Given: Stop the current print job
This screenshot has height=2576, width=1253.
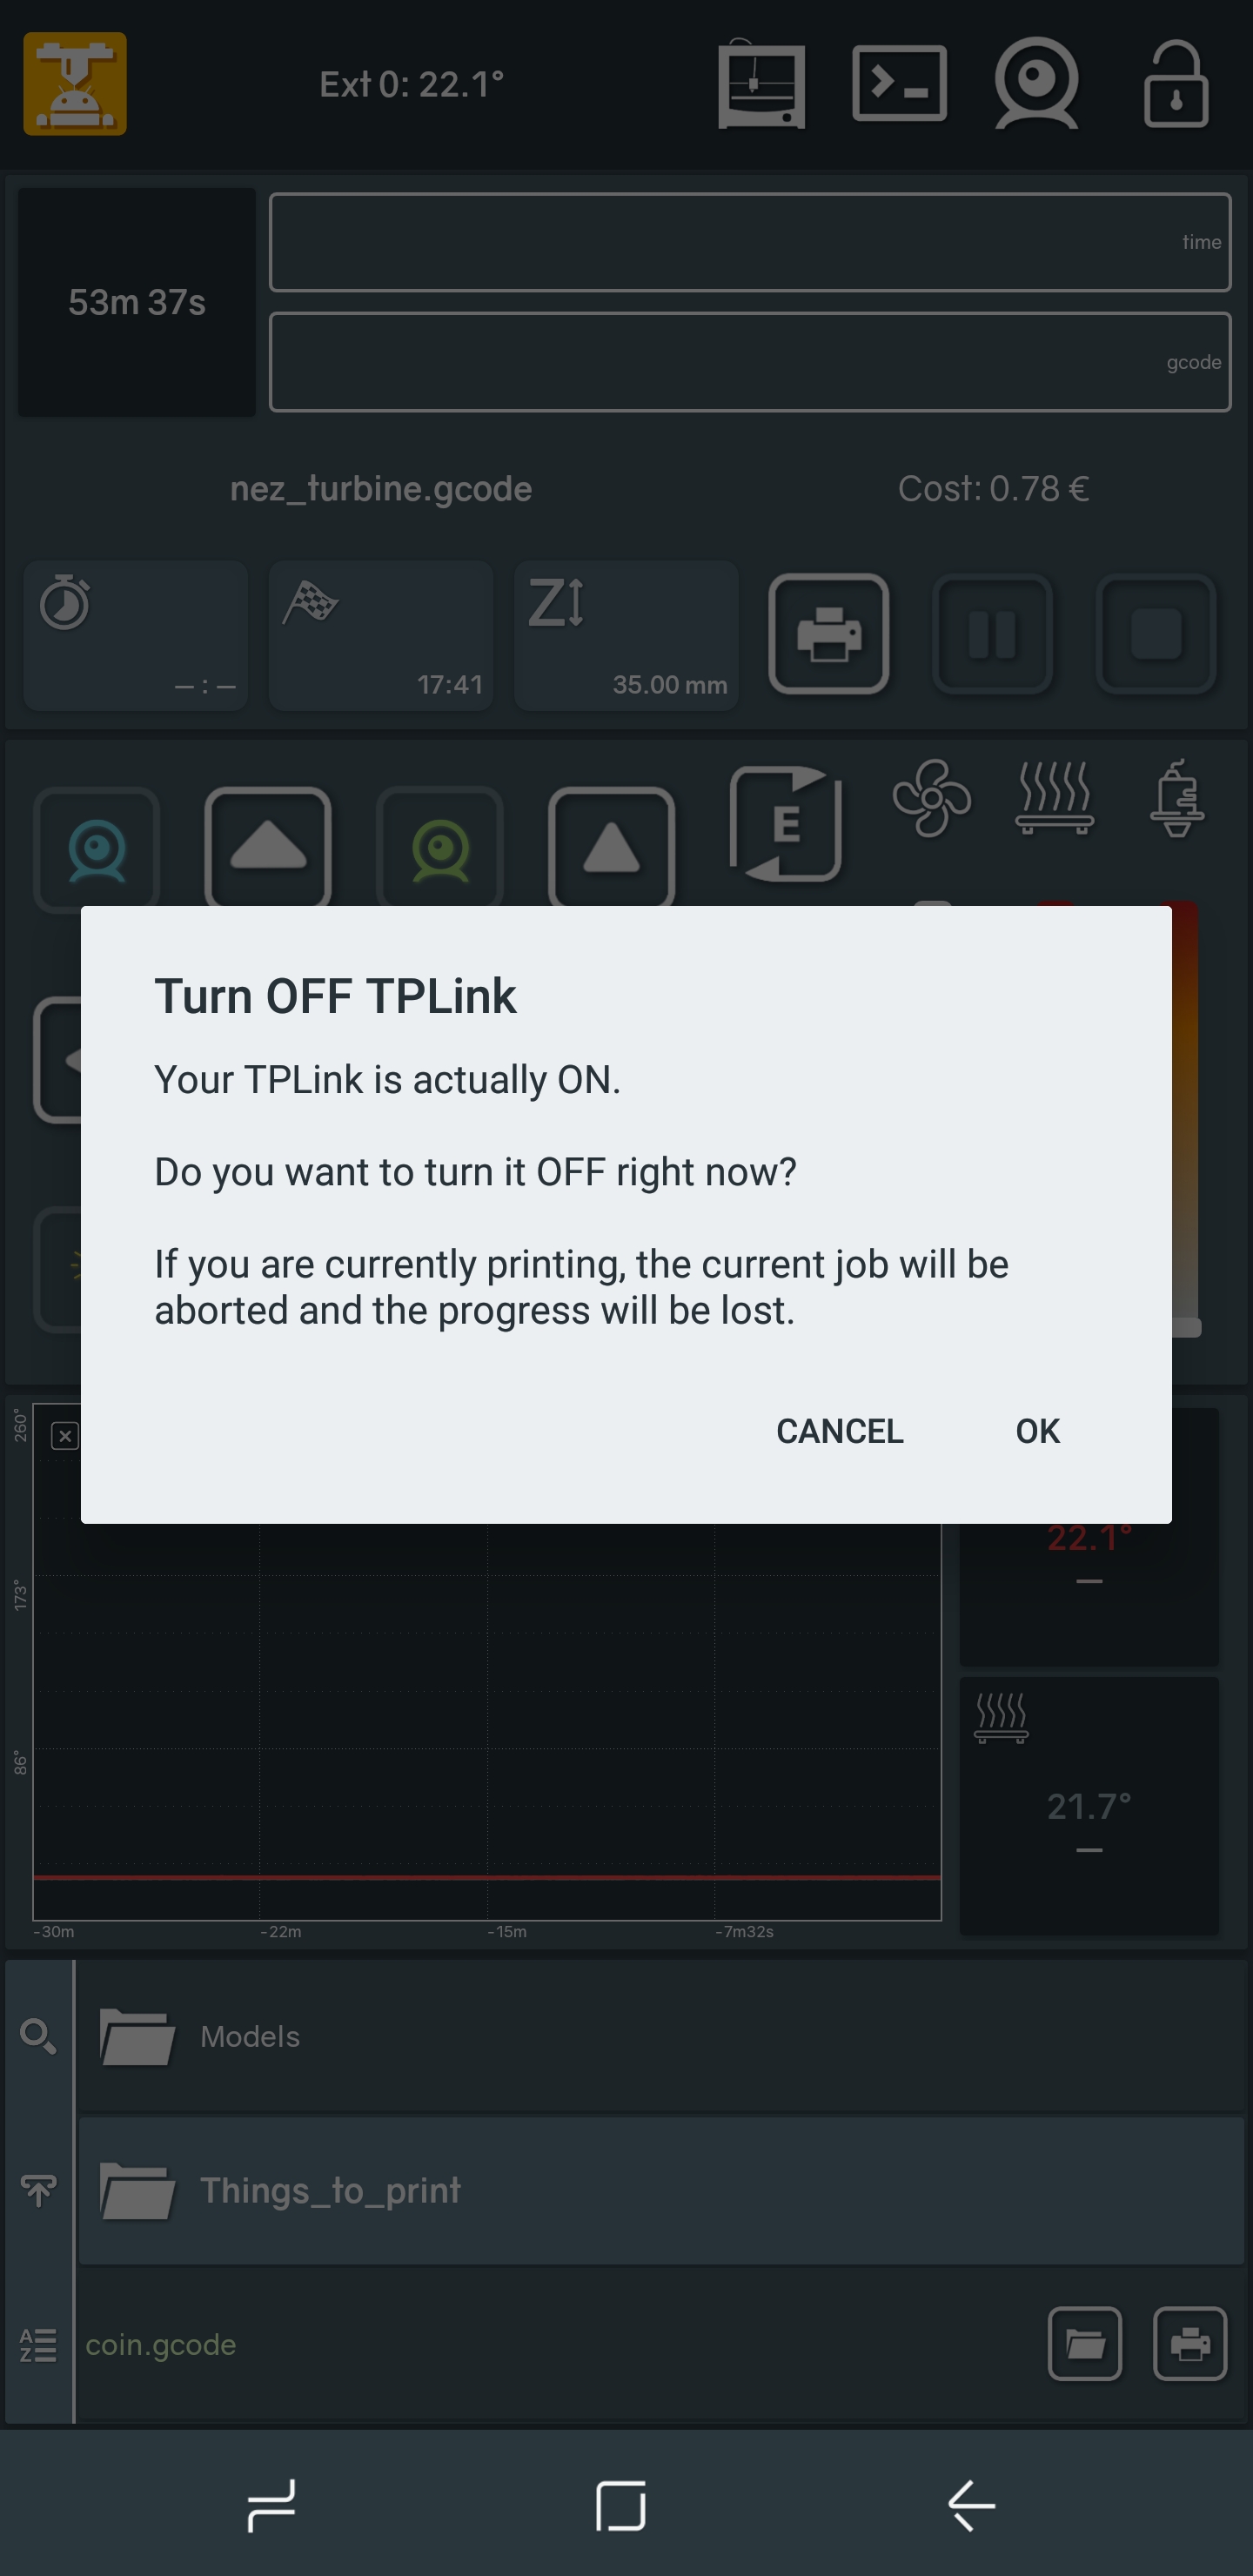Looking at the screenshot, I should pyautogui.click(x=1156, y=634).
